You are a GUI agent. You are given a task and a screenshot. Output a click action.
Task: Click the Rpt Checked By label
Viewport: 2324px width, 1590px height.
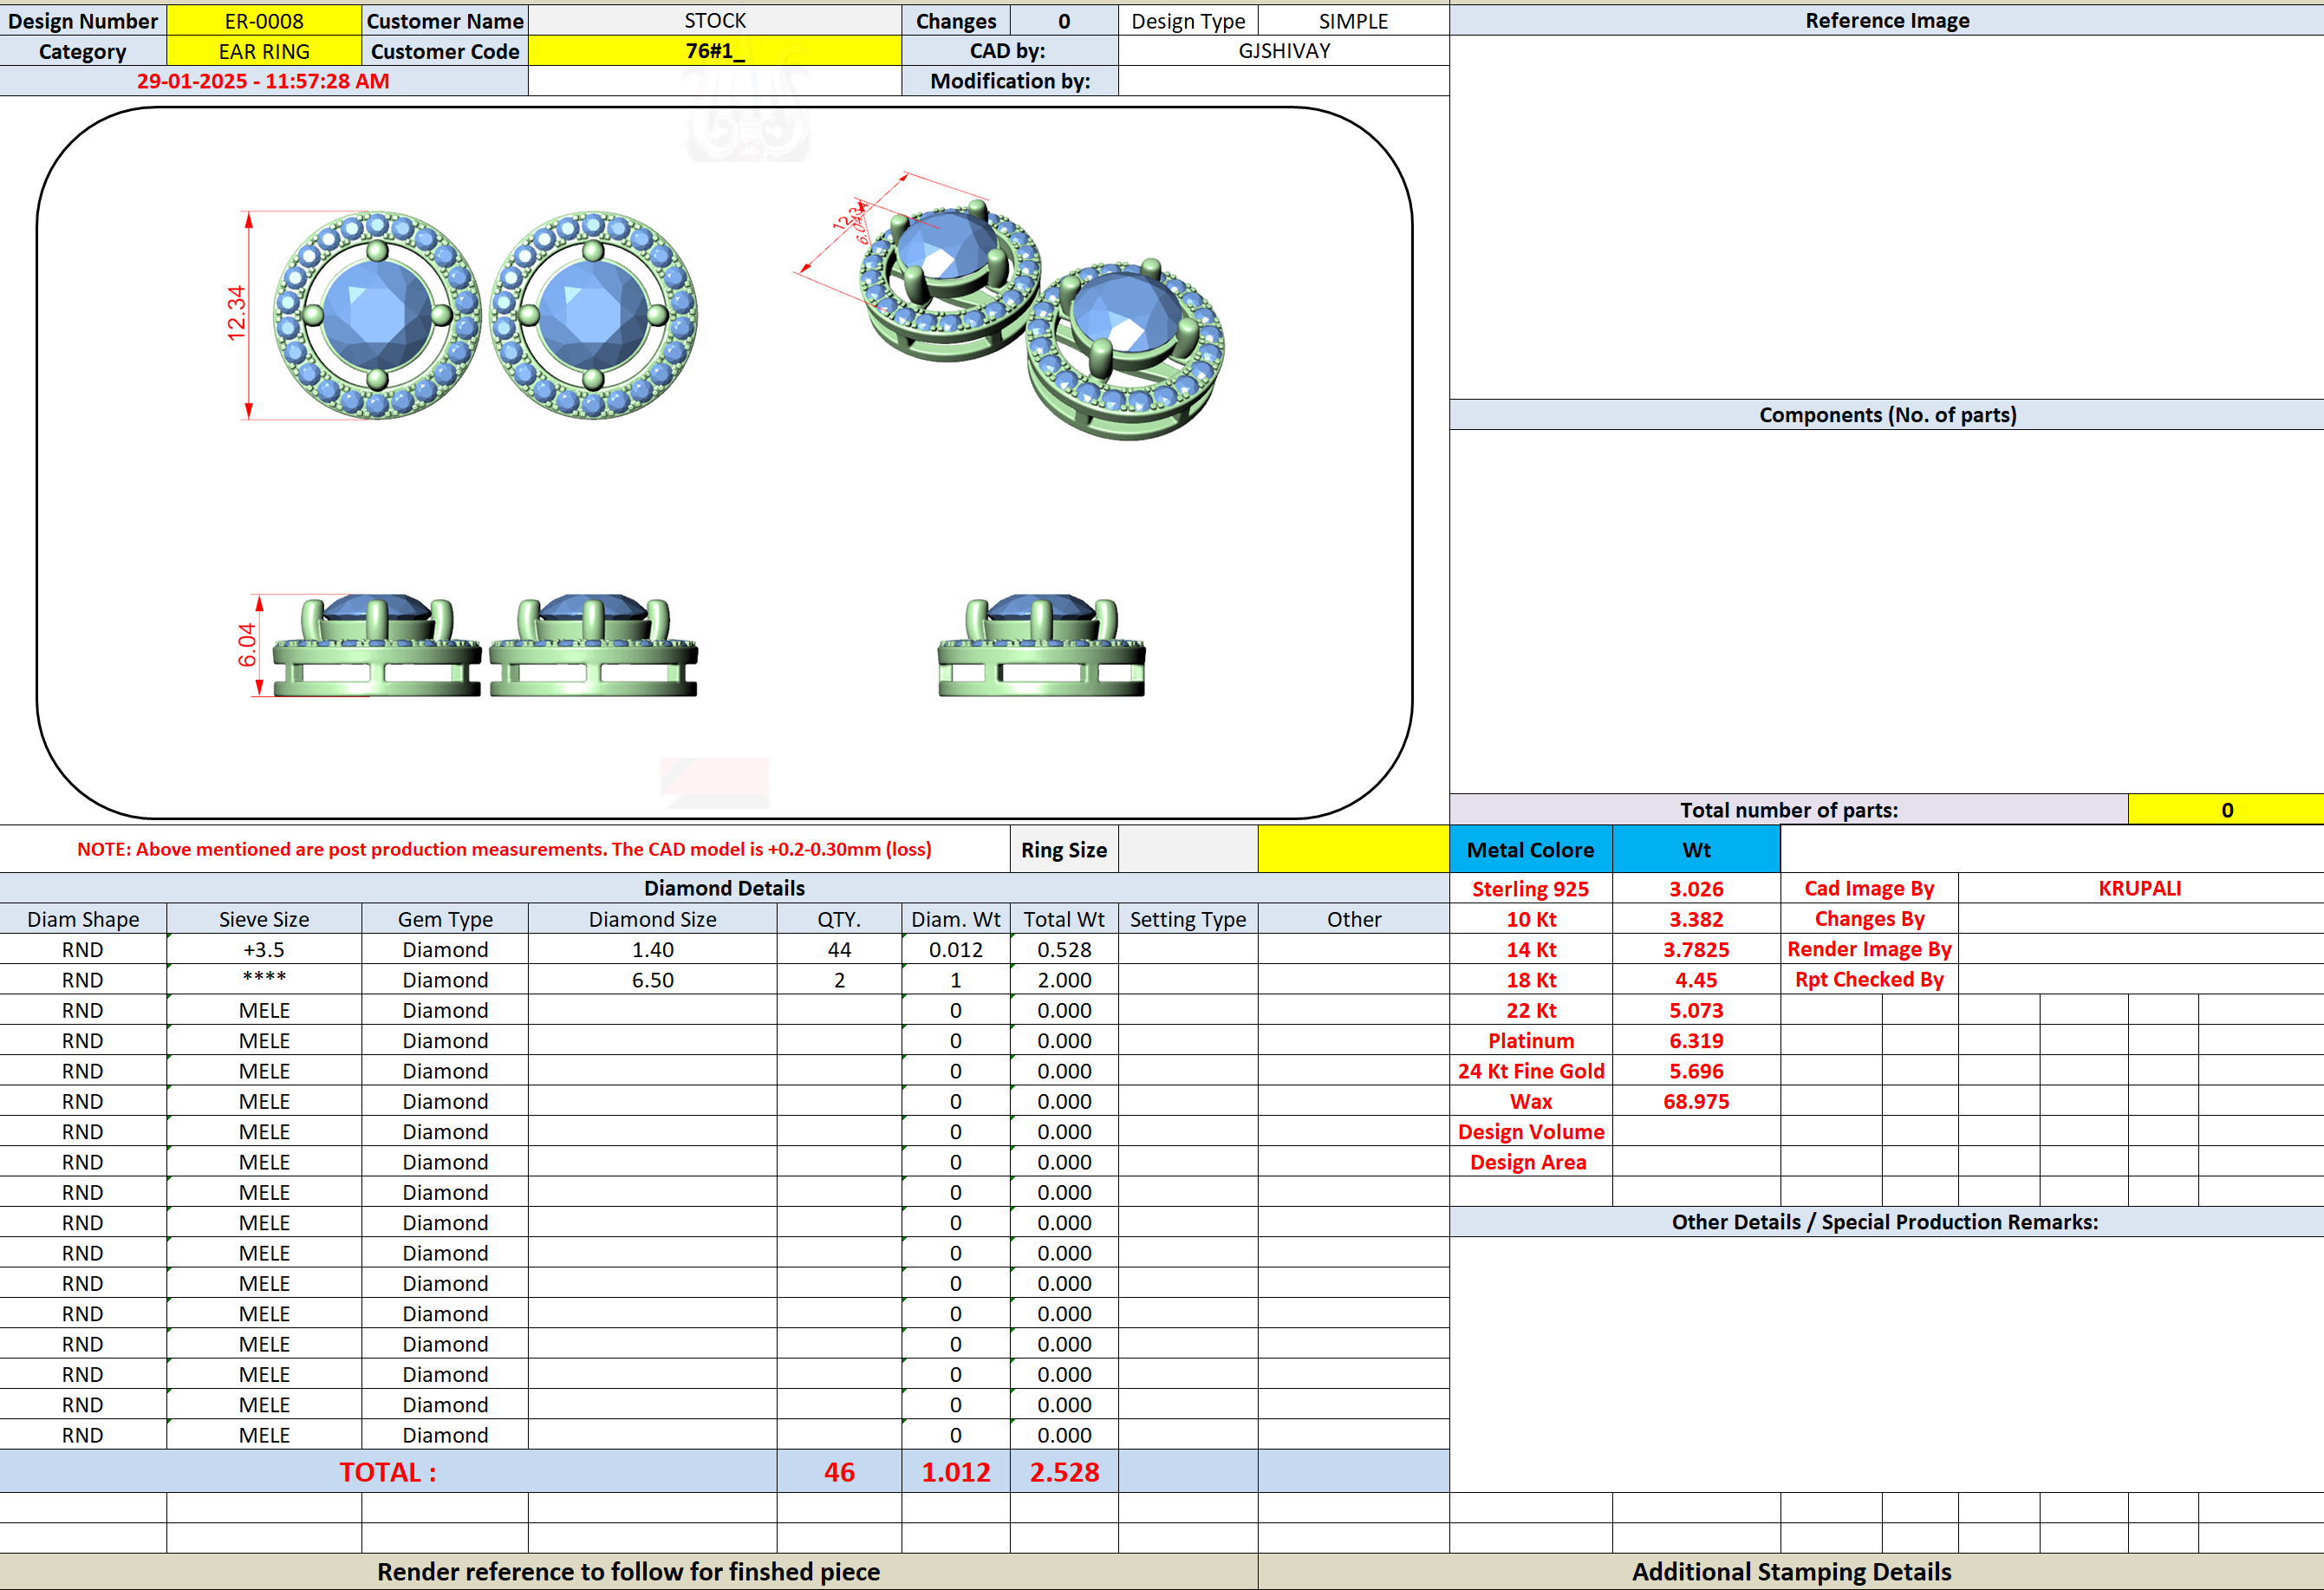(1869, 980)
